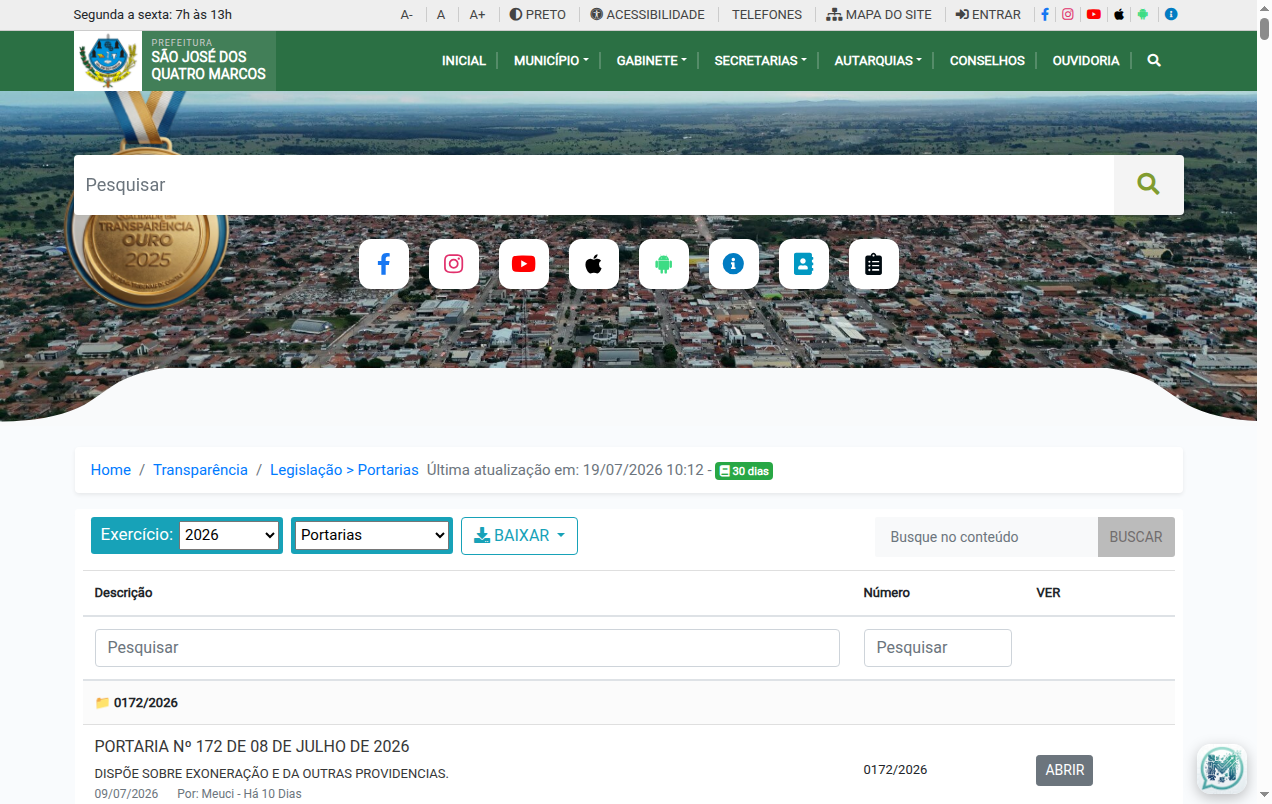1272x804 pixels.
Task: Open Android app icon in top utility bar
Action: 1143,15
